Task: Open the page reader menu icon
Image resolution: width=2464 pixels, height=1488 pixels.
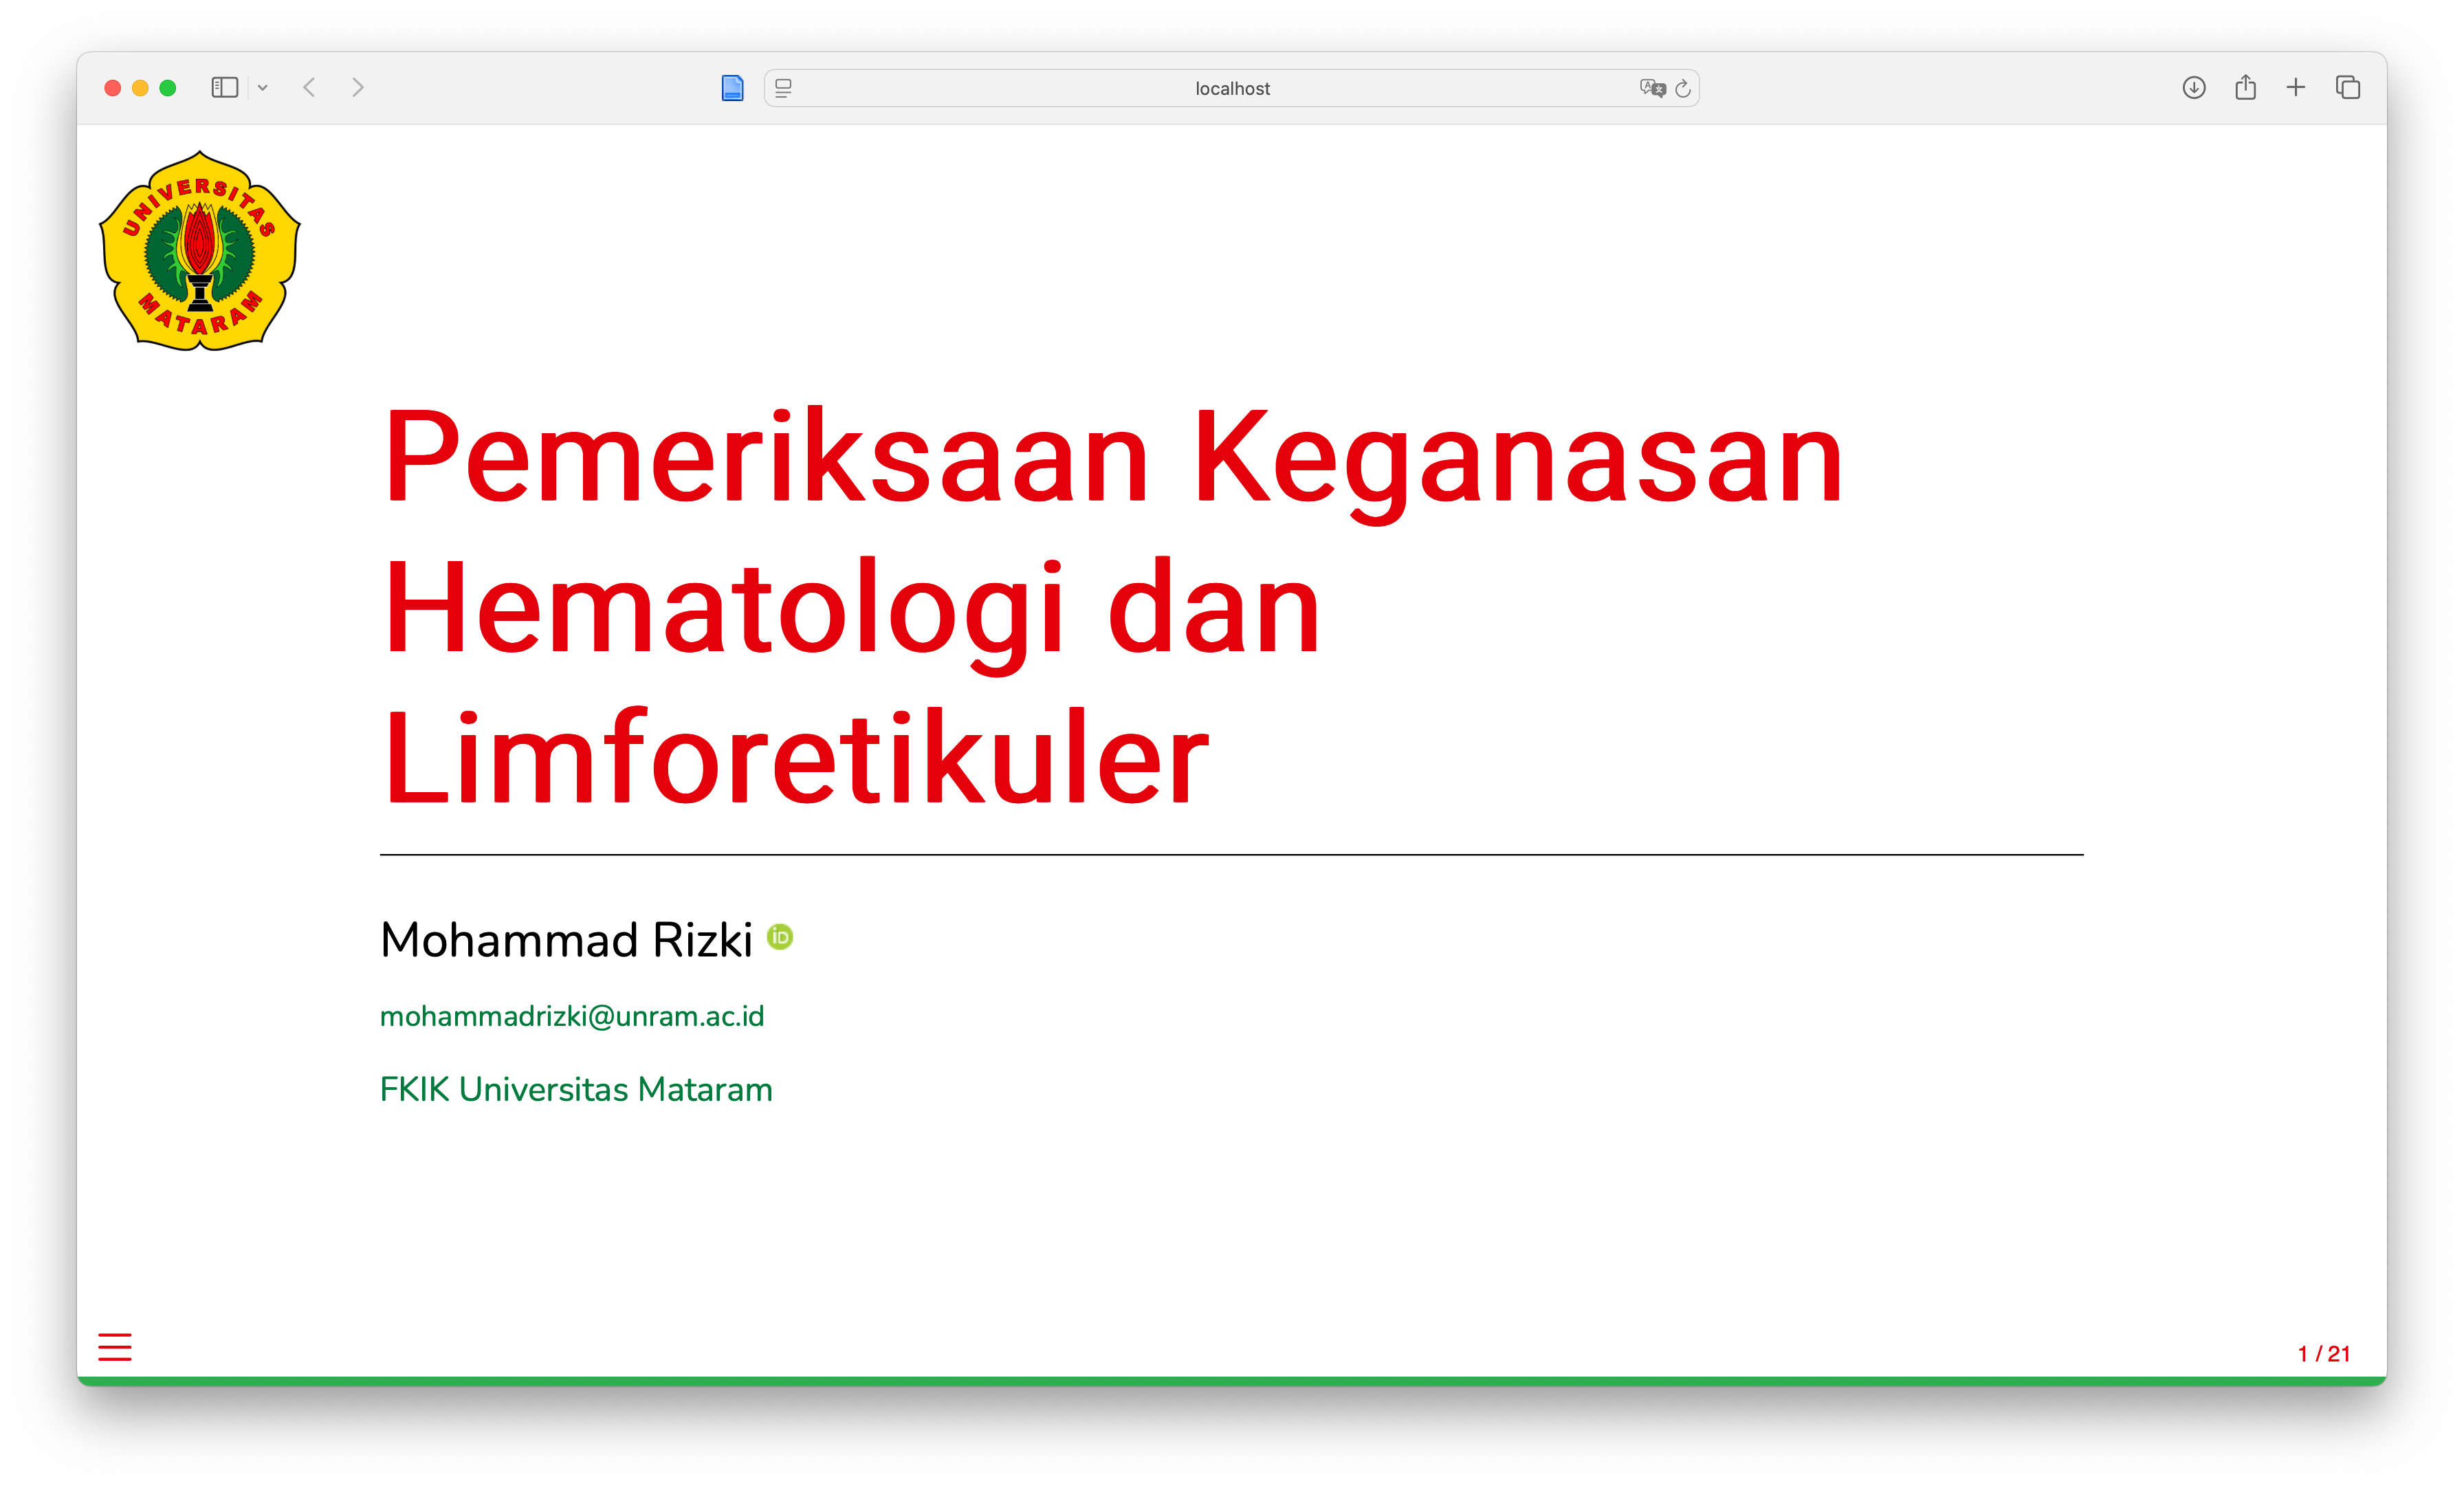Action: pos(784,88)
